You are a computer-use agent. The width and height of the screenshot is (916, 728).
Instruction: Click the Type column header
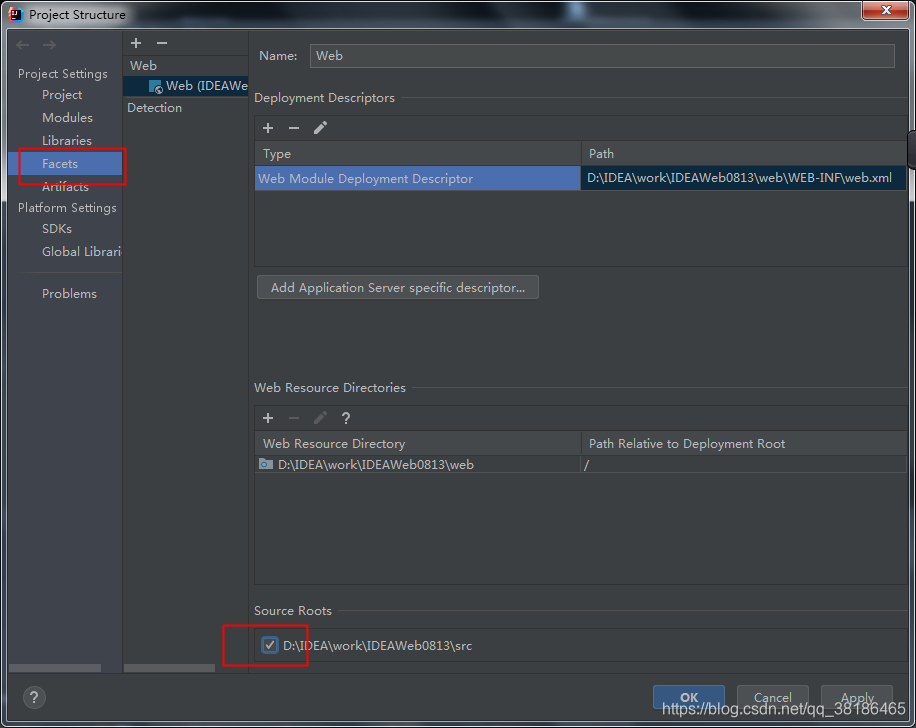pos(418,154)
